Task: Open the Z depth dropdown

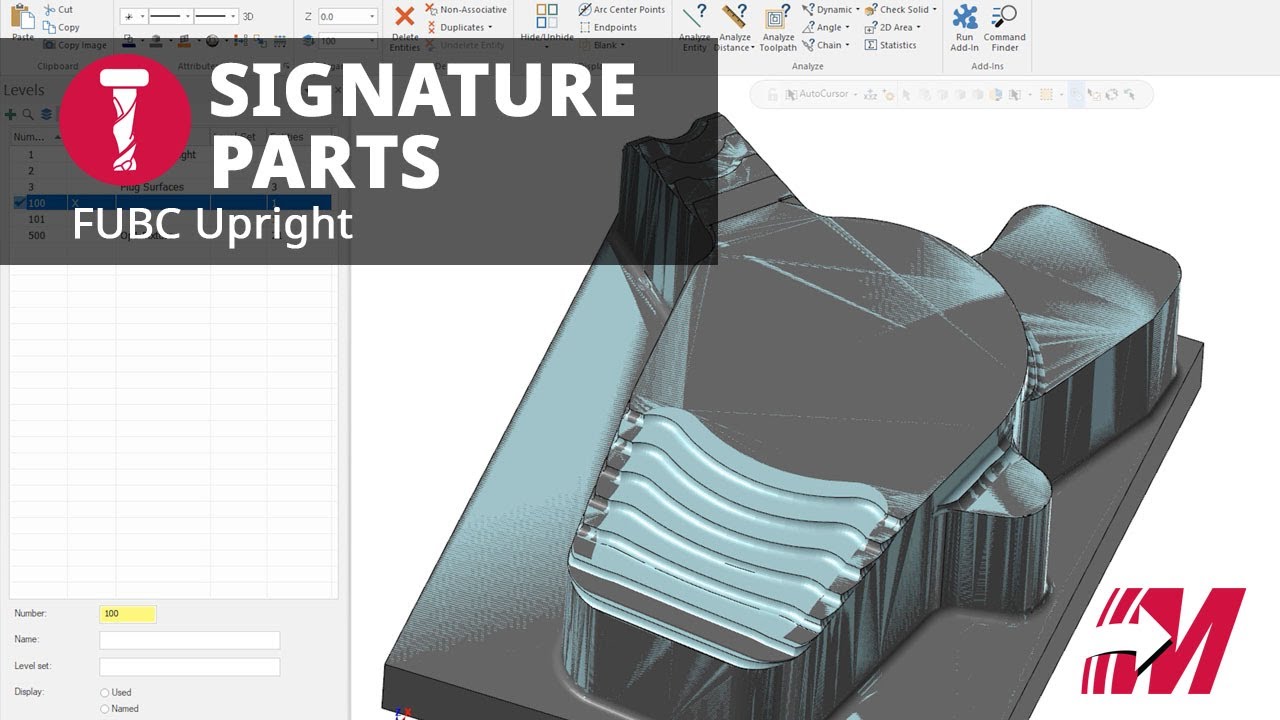Action: 372,17
